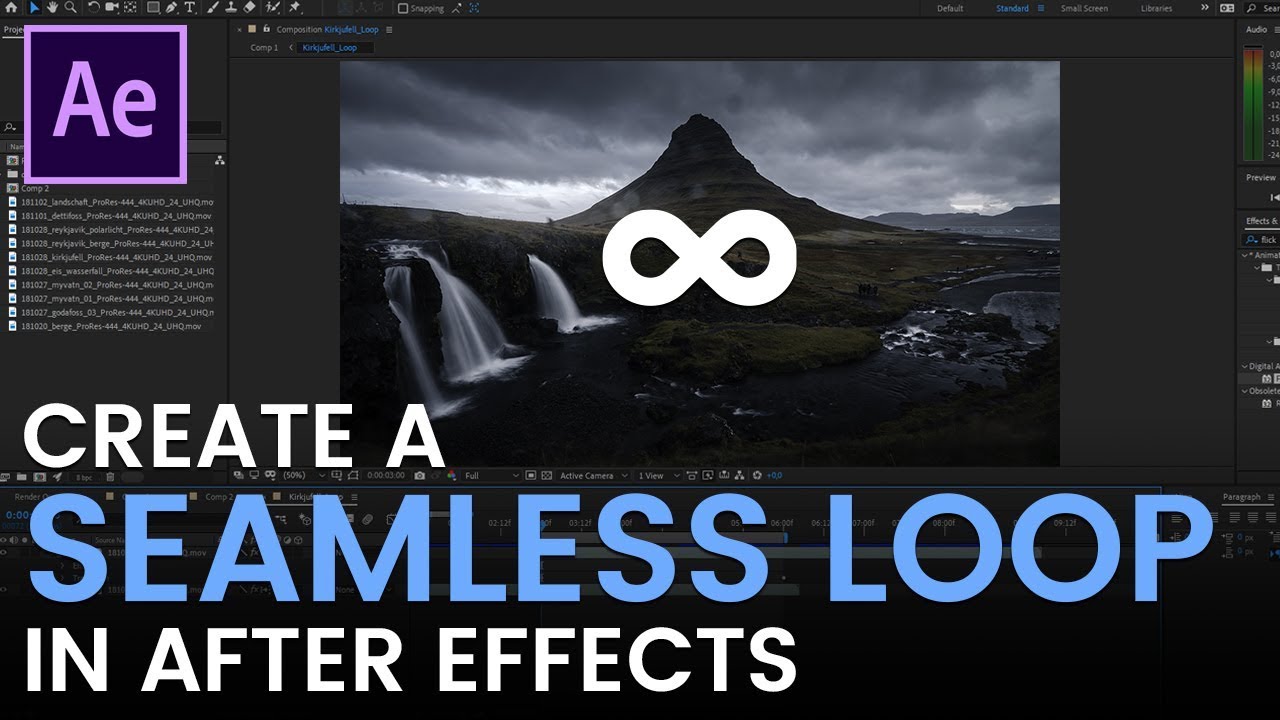Toggle the region of interest button
The image size is (1280, 720).
point(530,476)
